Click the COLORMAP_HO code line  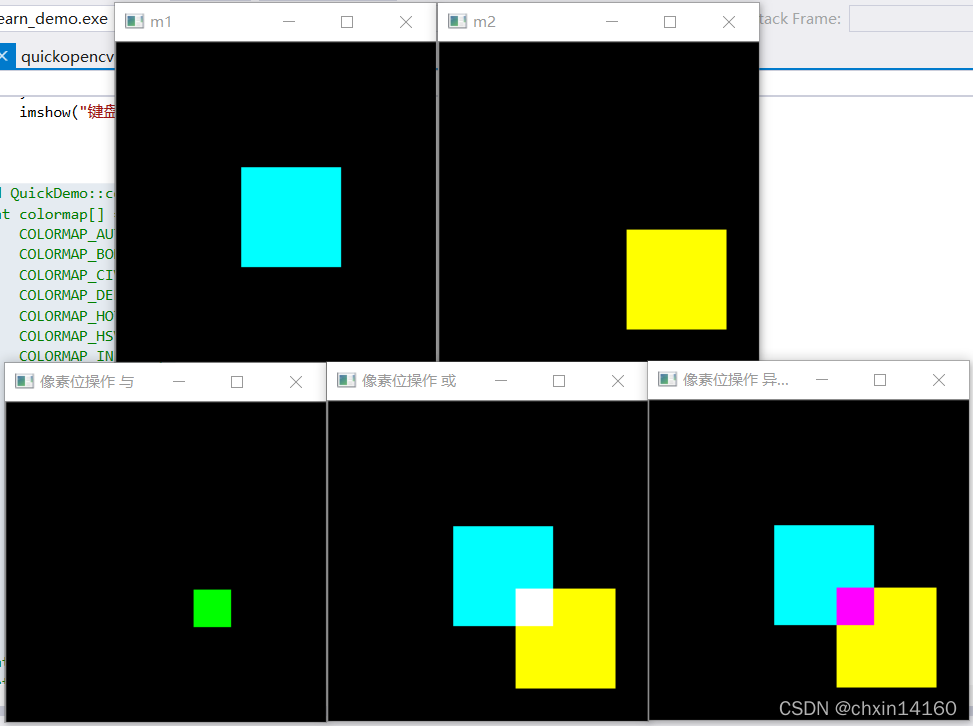pos(67,316)
